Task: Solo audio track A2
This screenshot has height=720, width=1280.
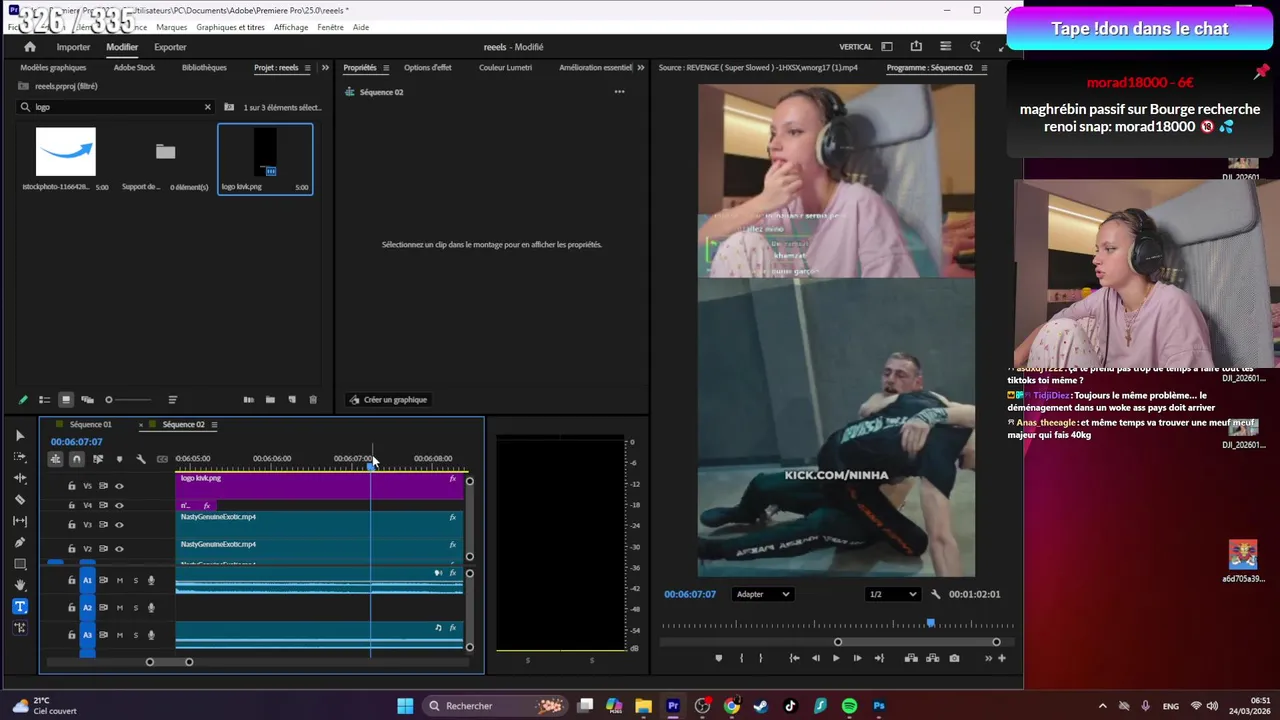Action: click(x=136, y=608)
